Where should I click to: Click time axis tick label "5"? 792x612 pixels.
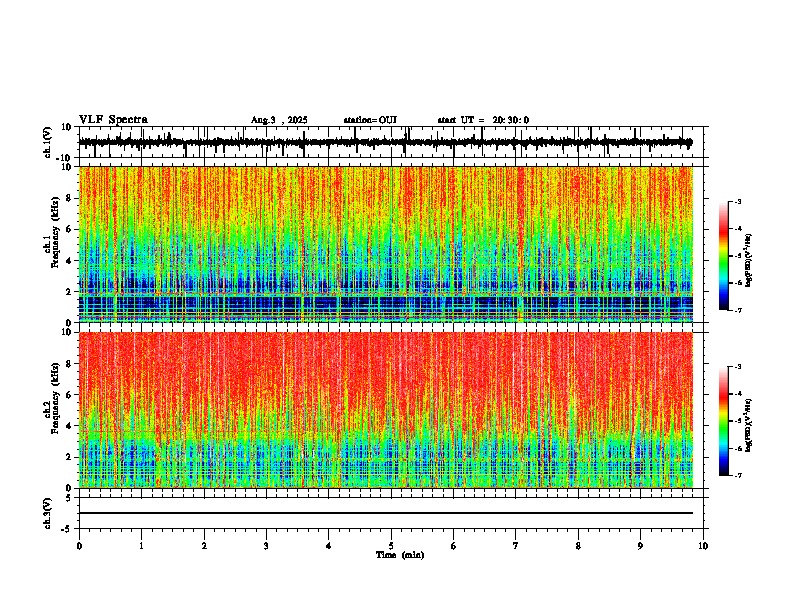[391, 546]
